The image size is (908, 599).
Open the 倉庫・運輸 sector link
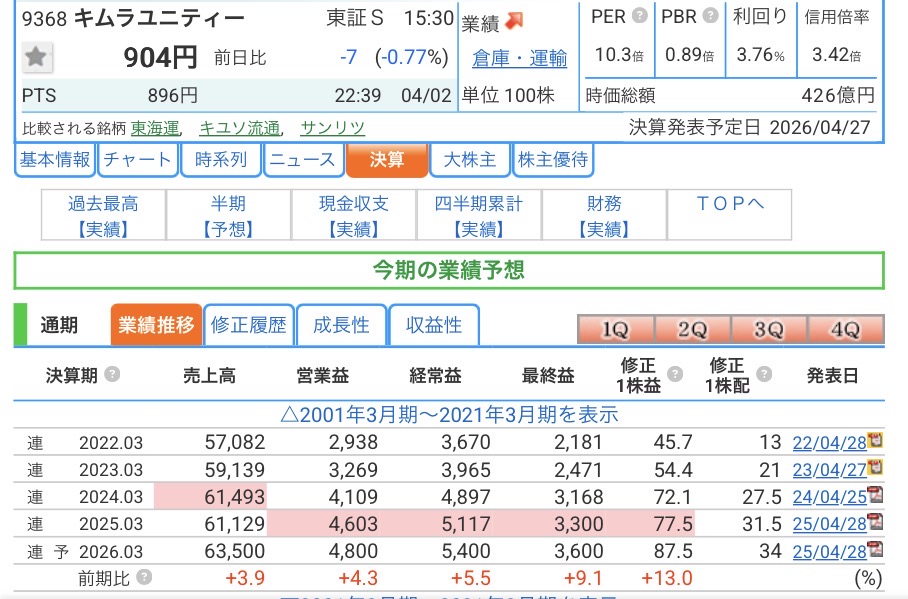coord(519,59)
